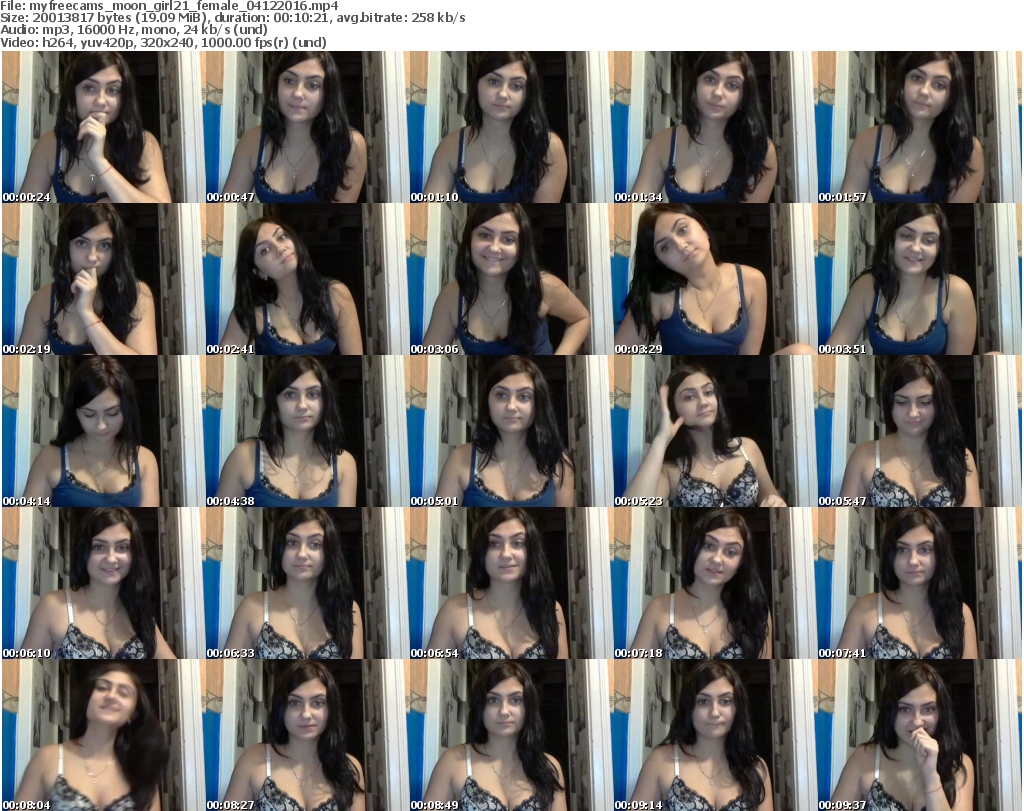Click the Video codec info line
The width and height of the screenshot is (1024, 811).
[164, 42]
